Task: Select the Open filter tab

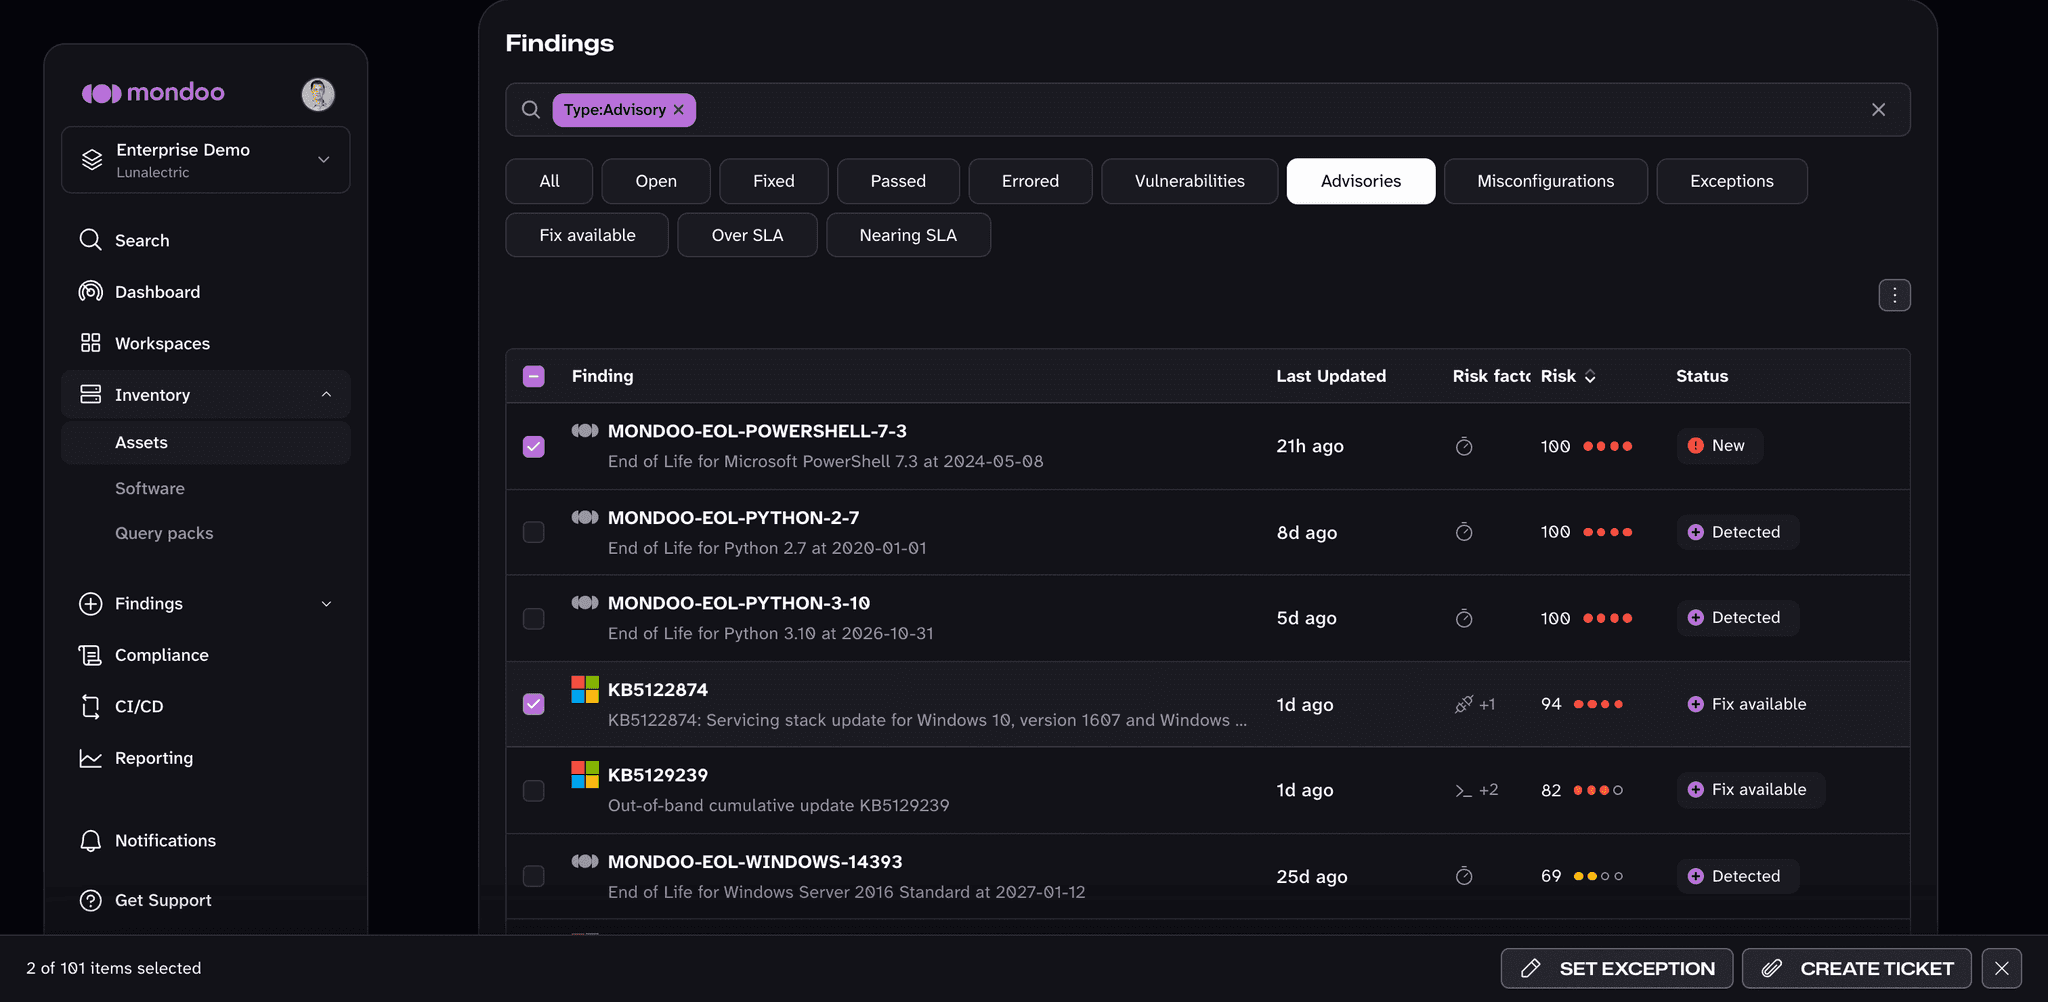Action: [656, 181]
